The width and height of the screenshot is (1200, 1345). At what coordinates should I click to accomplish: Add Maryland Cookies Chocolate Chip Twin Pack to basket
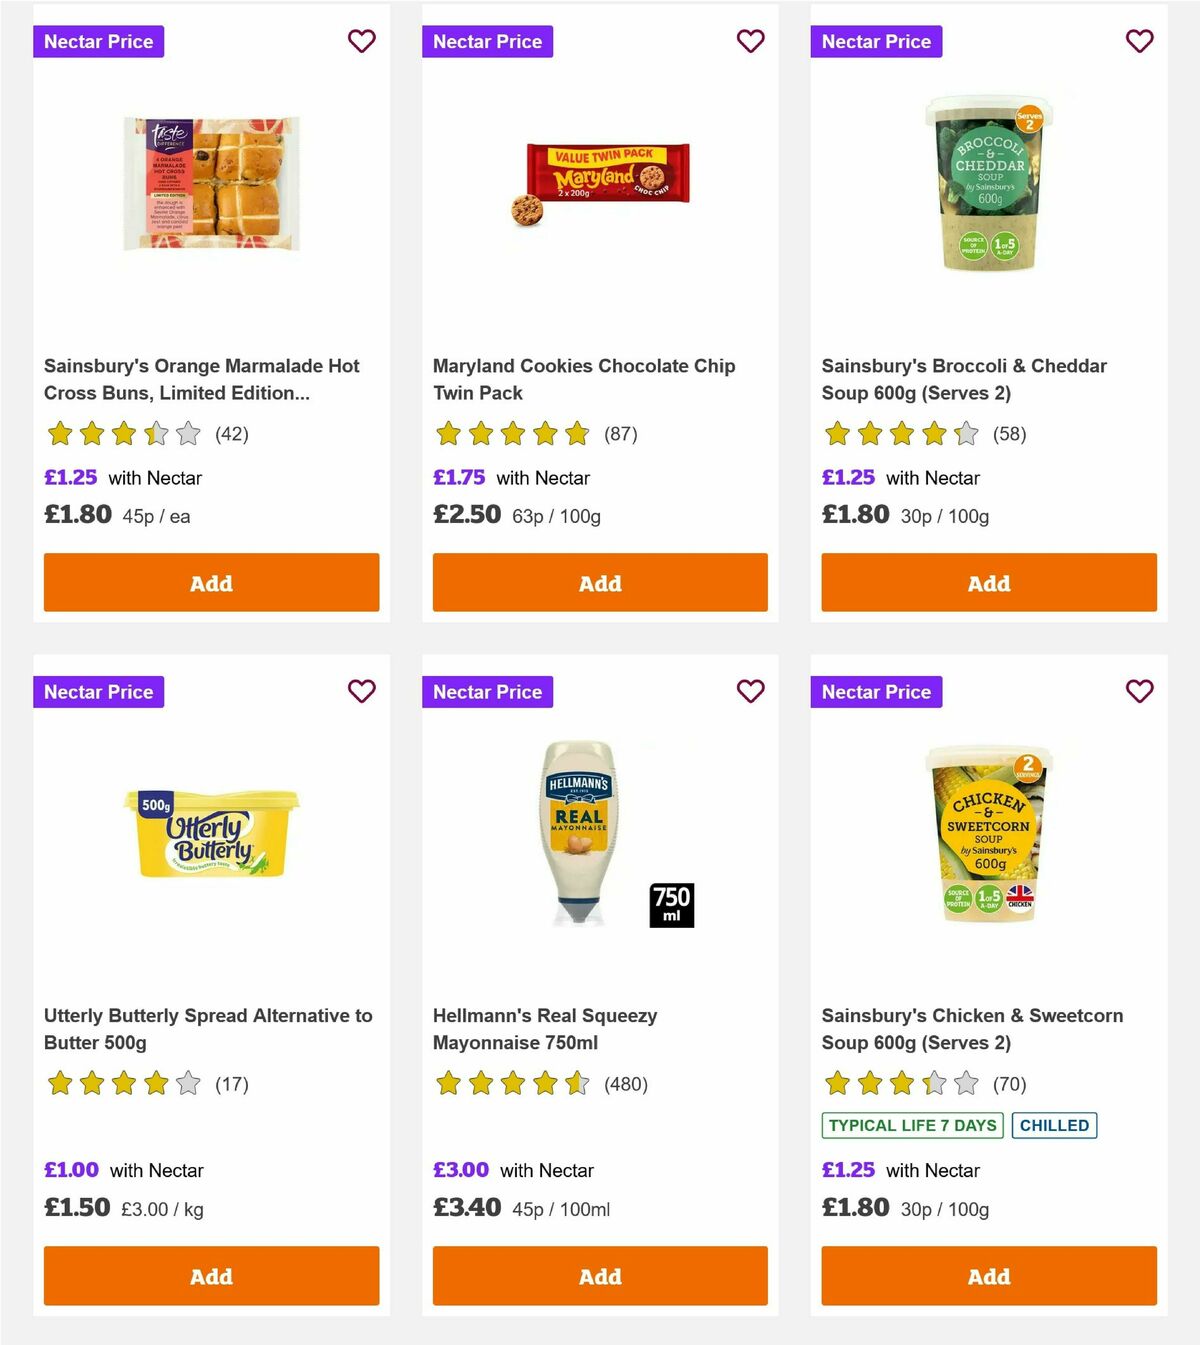coord(600,582)
